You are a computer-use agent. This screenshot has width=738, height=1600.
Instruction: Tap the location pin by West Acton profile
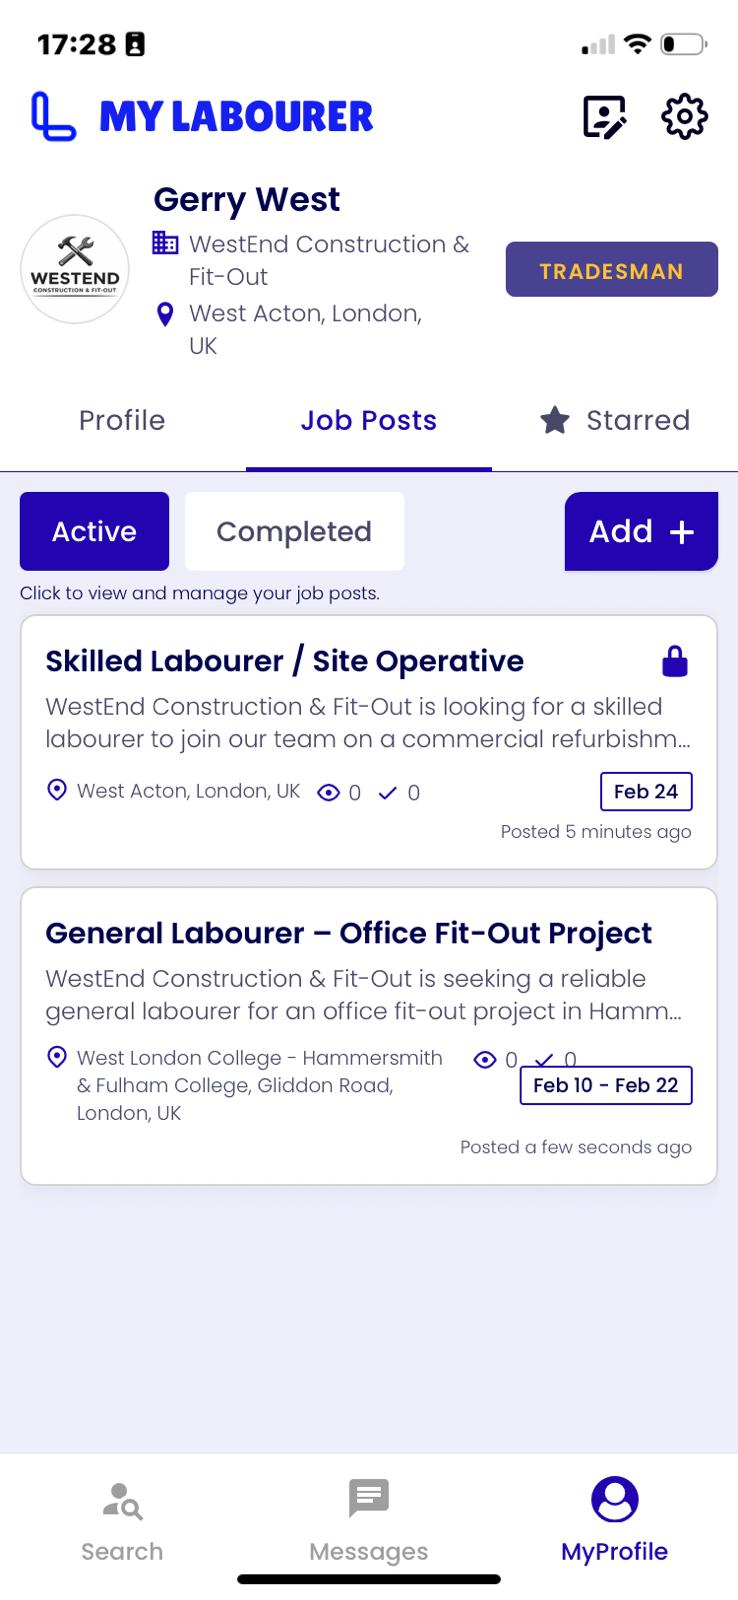(166, 314)
